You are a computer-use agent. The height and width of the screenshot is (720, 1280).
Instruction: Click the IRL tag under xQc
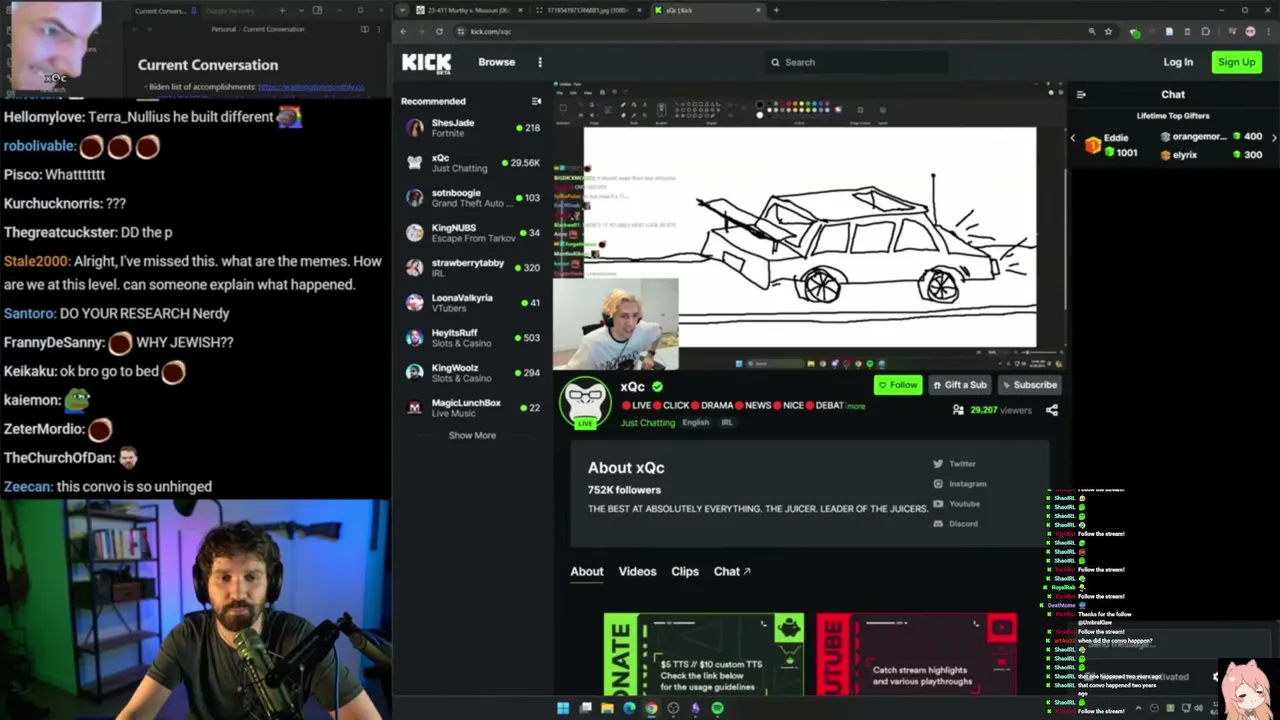point(727,423)
